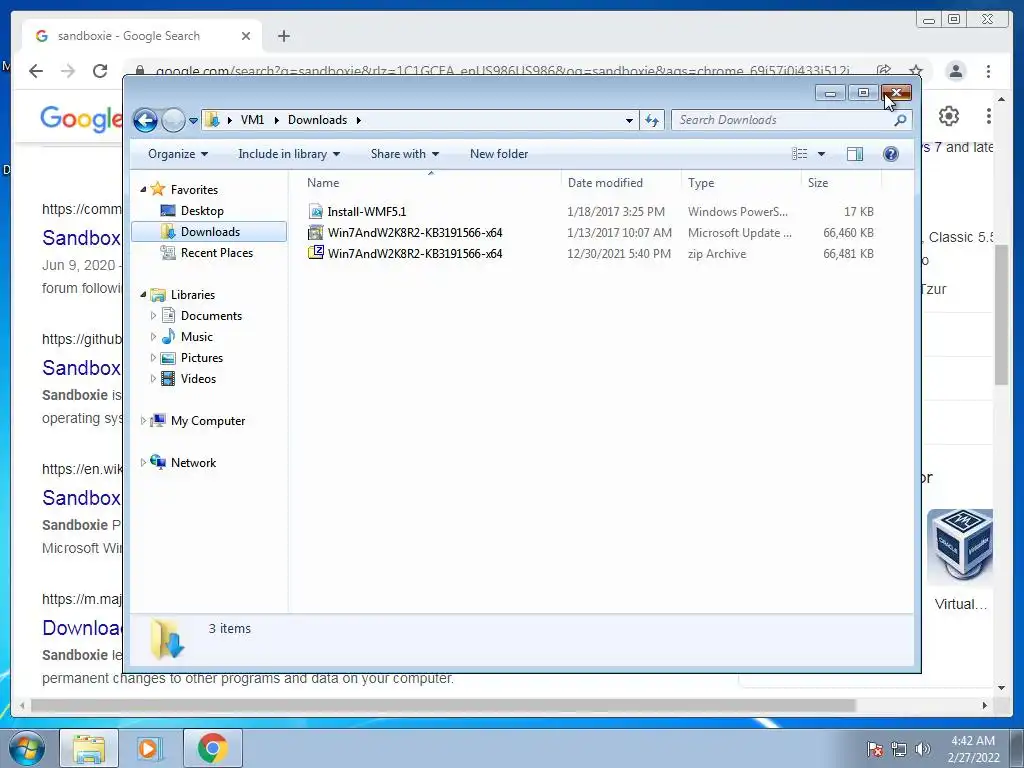Open the Chrome profile avatar button
The height and width of the screenshot is (768, 1024).
tap(955, 71)
